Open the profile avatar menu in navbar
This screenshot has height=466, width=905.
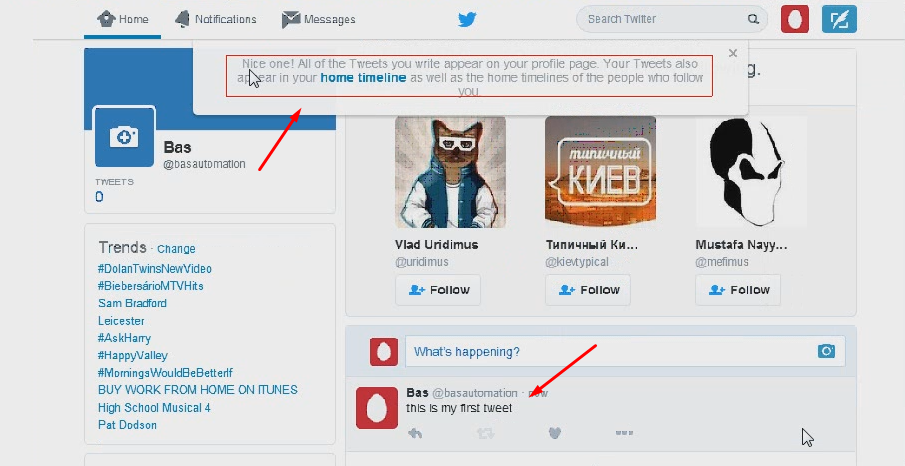[x=794, y=19]
